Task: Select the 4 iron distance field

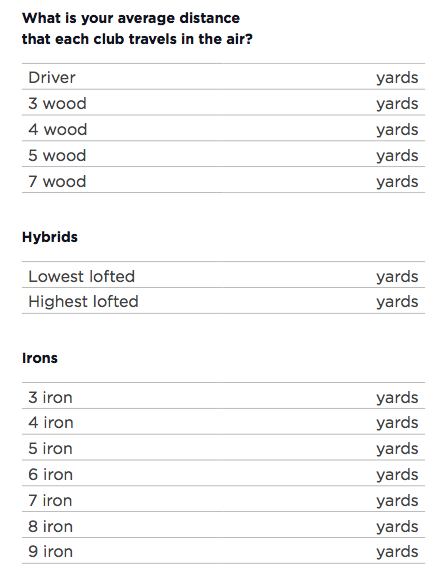Action: [223, 422]
